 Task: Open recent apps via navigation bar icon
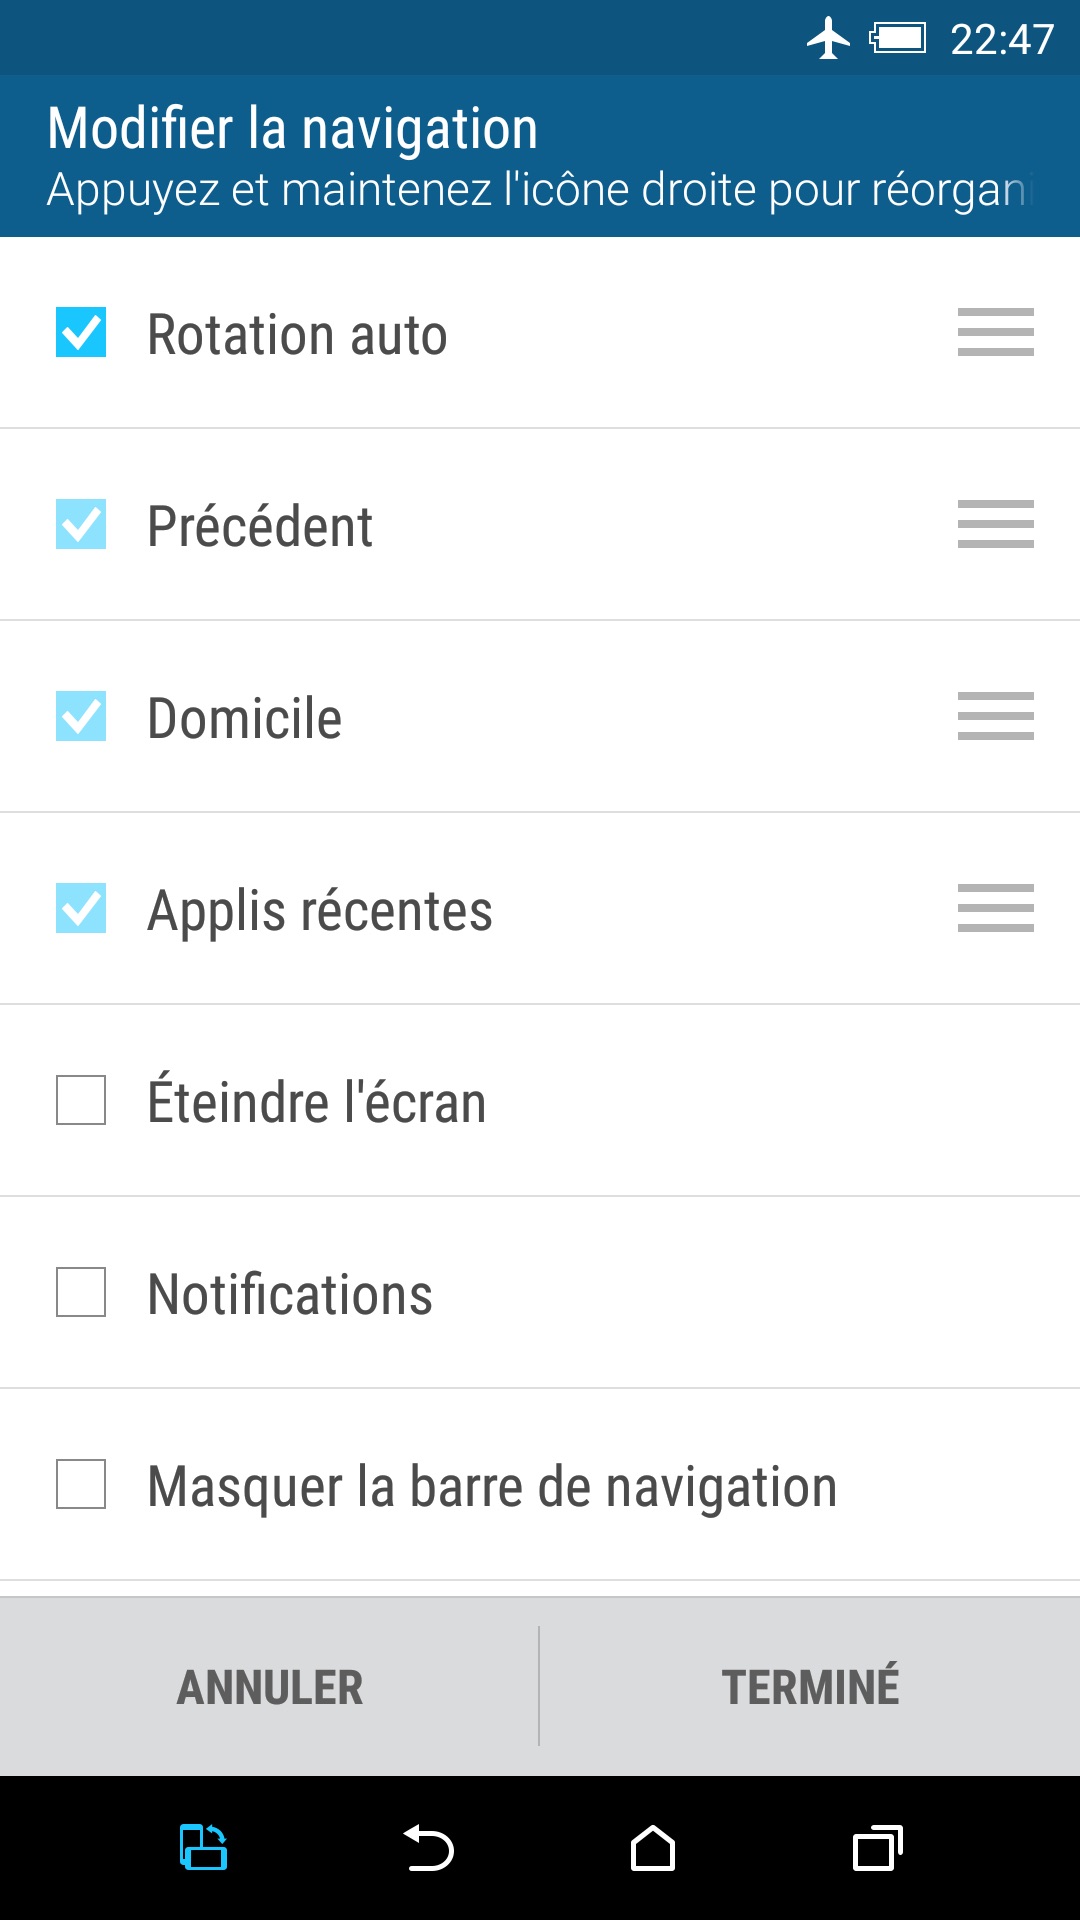877,1848
